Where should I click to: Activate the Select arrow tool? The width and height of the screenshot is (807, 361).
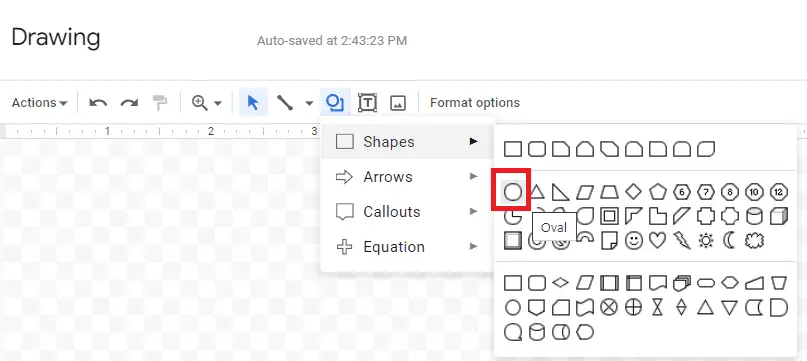click(253, 102)
